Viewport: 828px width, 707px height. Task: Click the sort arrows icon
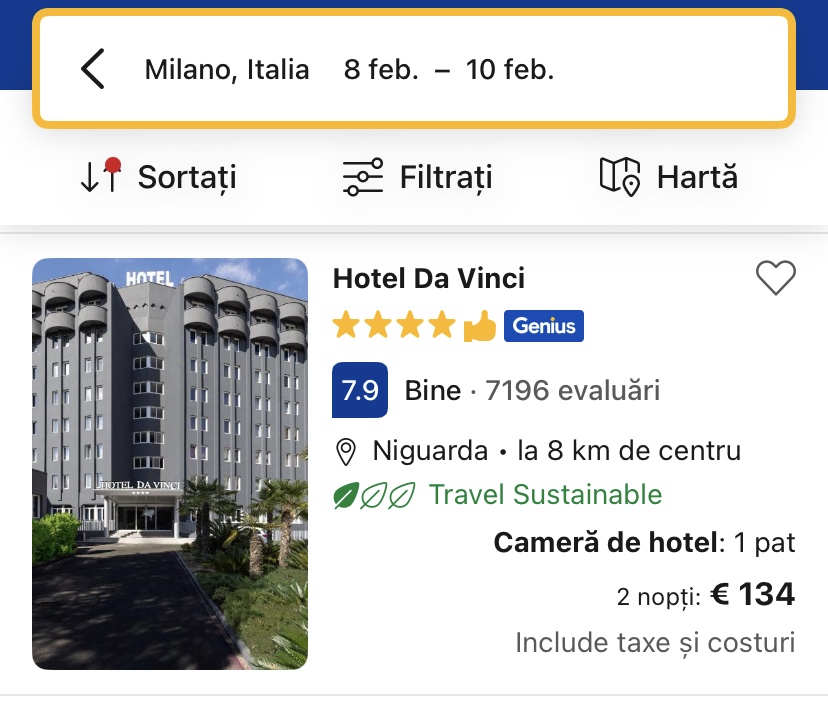point(100,176)
